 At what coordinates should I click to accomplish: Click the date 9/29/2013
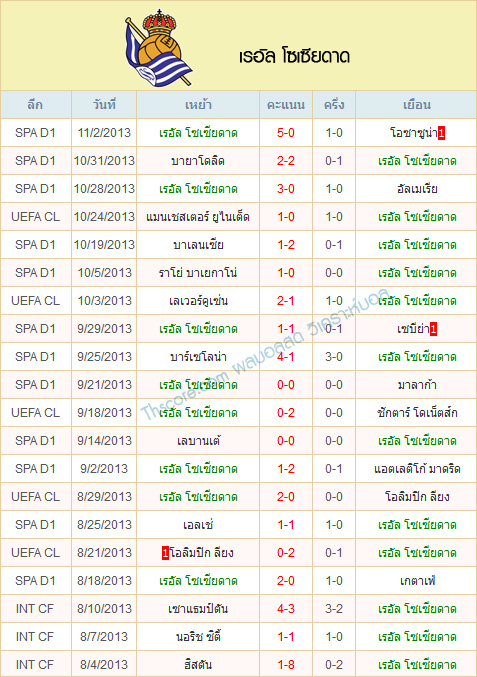point(104,329)
